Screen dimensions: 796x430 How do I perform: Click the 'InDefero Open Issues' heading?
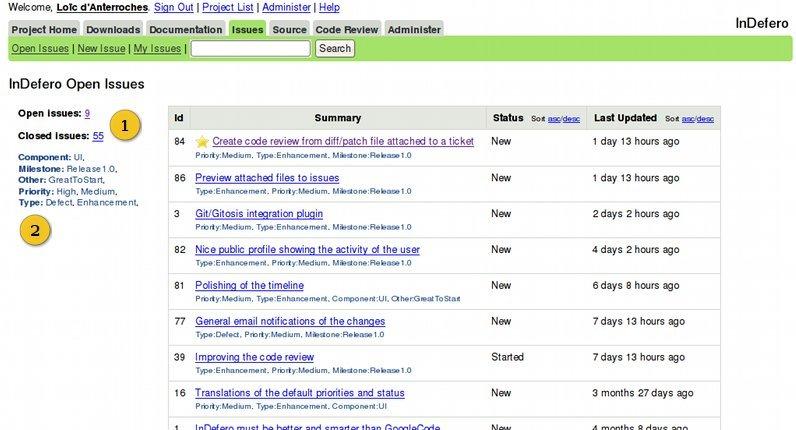[x=77, y=84]
